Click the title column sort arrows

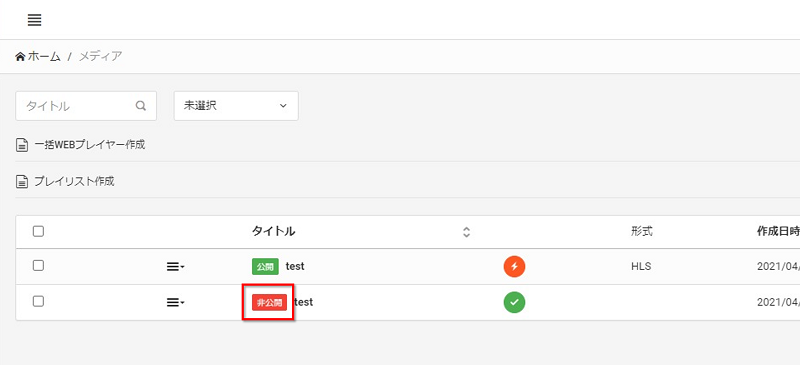466,232
